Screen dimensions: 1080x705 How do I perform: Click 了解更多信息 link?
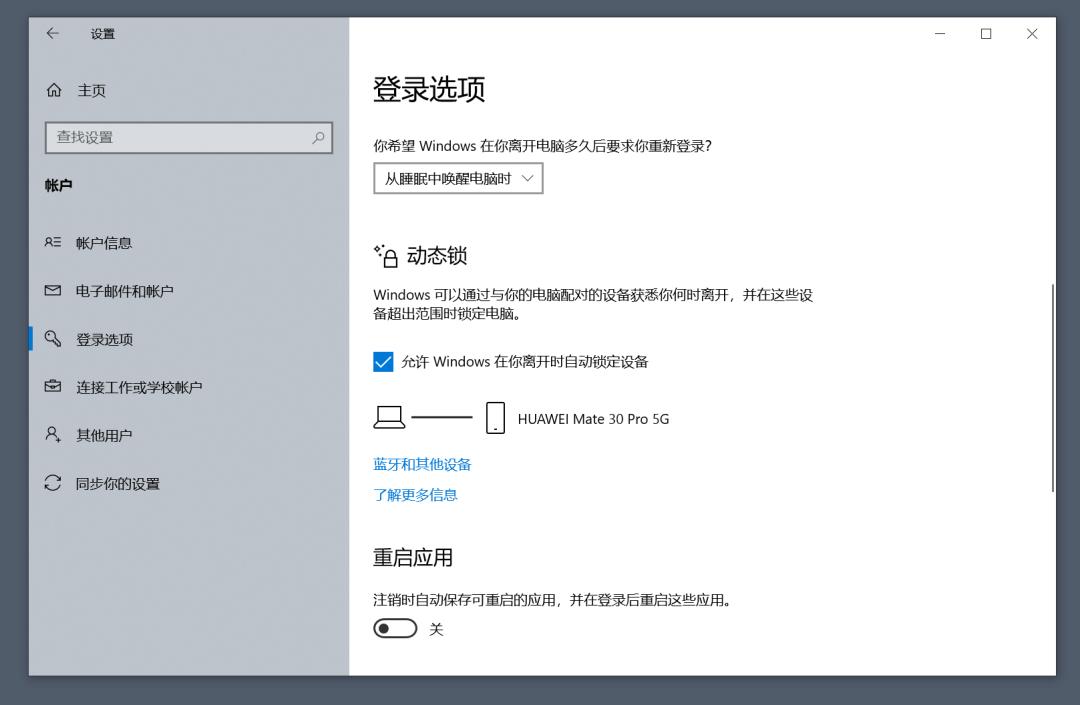pyautogui.click(x=415, y=494)
